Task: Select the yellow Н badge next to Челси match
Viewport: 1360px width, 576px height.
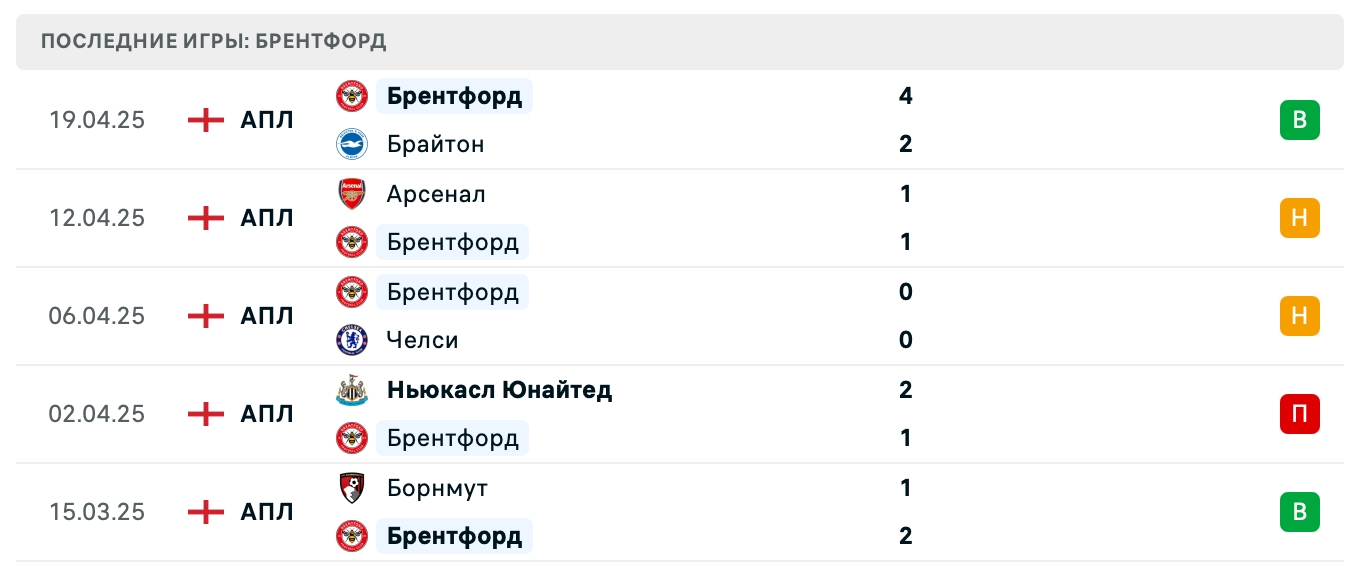Action: click(1300, 316)
